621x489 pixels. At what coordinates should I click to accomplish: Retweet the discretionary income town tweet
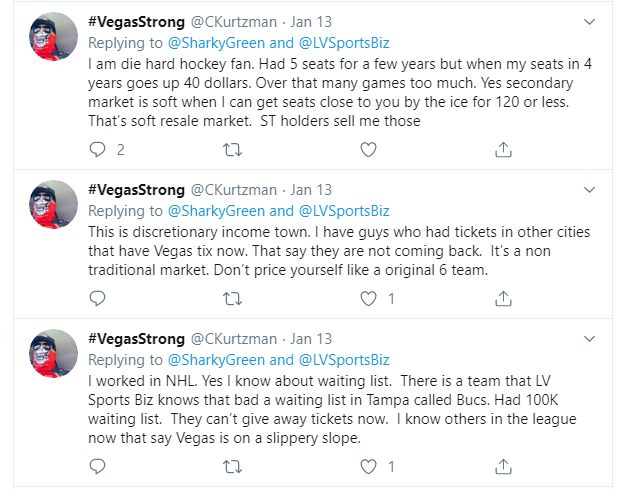[x=232, y=298]
